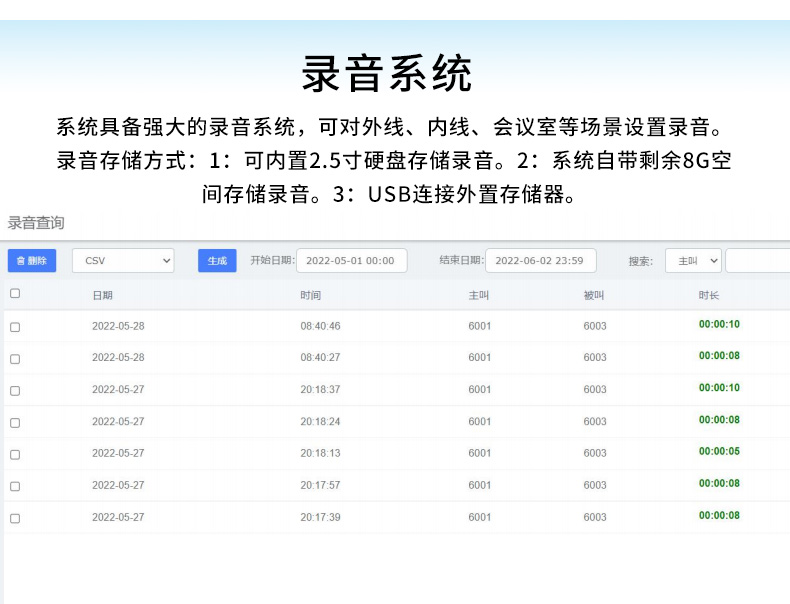
Task: Open the CSV export format dropdown
Action: click(x=122, y=260)
